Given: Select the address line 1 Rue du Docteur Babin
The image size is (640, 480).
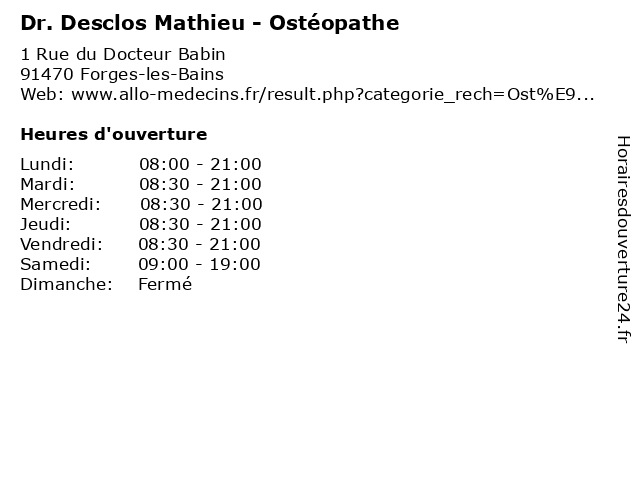Looking at the screenshot, I should point(123,54).
